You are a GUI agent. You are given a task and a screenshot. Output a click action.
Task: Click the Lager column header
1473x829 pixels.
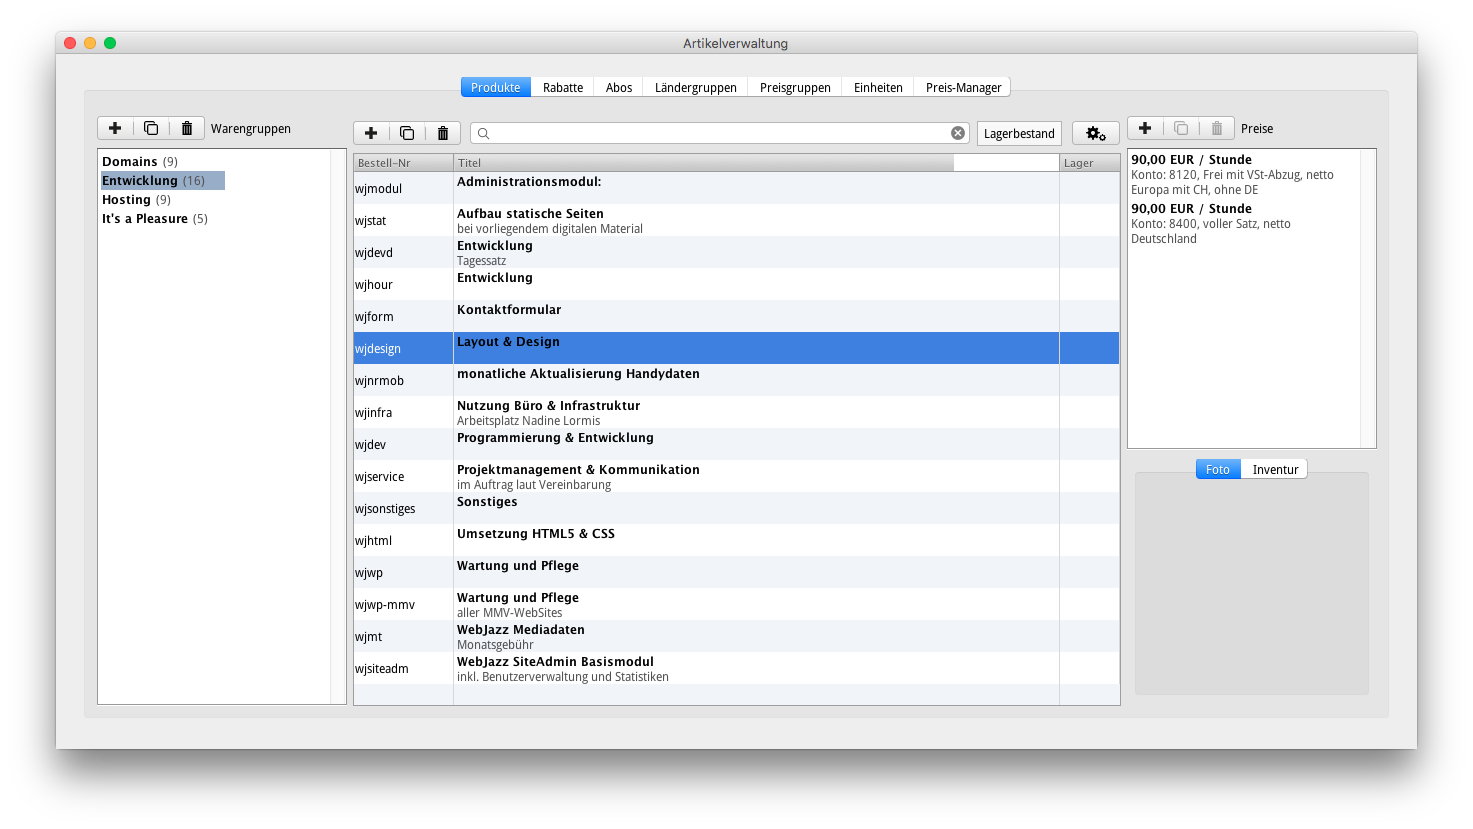1089,162
